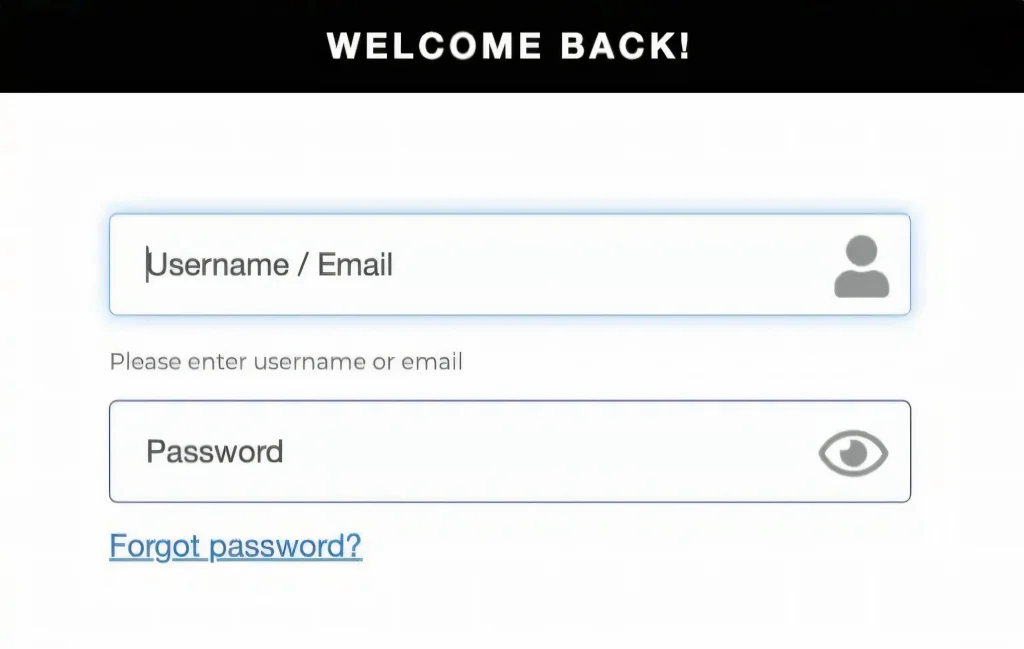
Task: Click the Password placeholder label
Action: pyautogui.click(x=214, y=452)
